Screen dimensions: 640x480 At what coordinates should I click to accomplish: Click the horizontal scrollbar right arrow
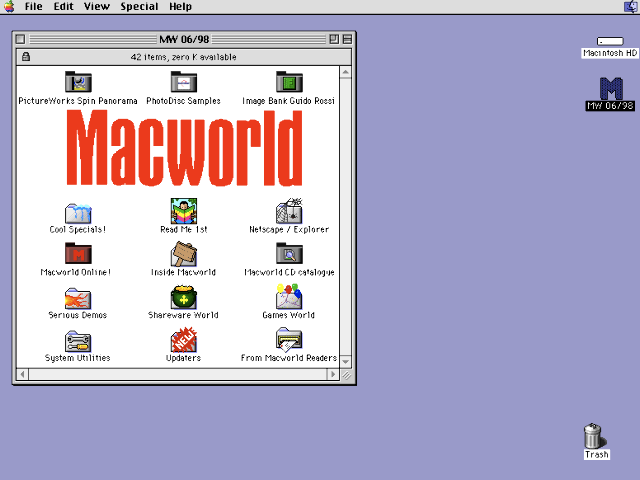click(333, 374)
